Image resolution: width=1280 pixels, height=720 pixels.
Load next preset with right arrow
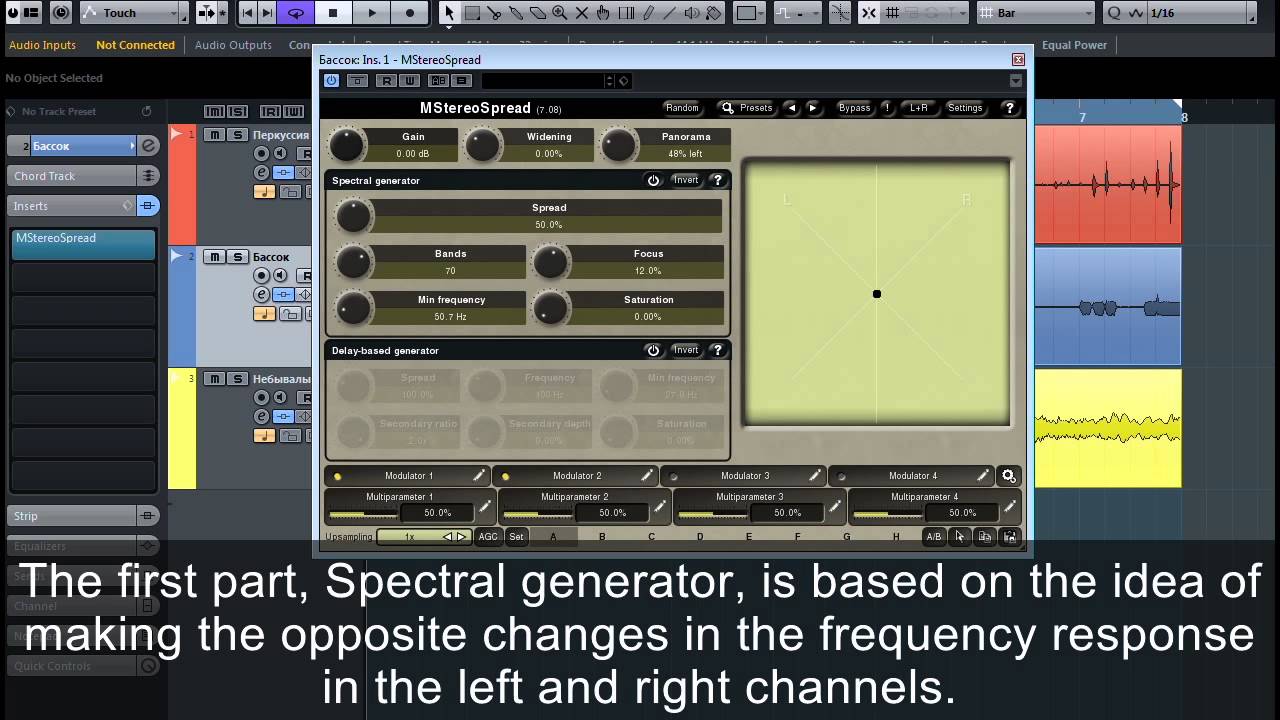point(813,108)
